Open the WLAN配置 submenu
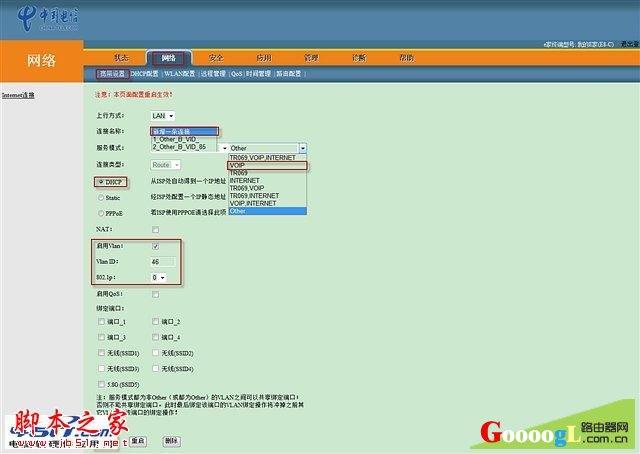The width and height of the screenshot is (640, 454). [180, 74]
